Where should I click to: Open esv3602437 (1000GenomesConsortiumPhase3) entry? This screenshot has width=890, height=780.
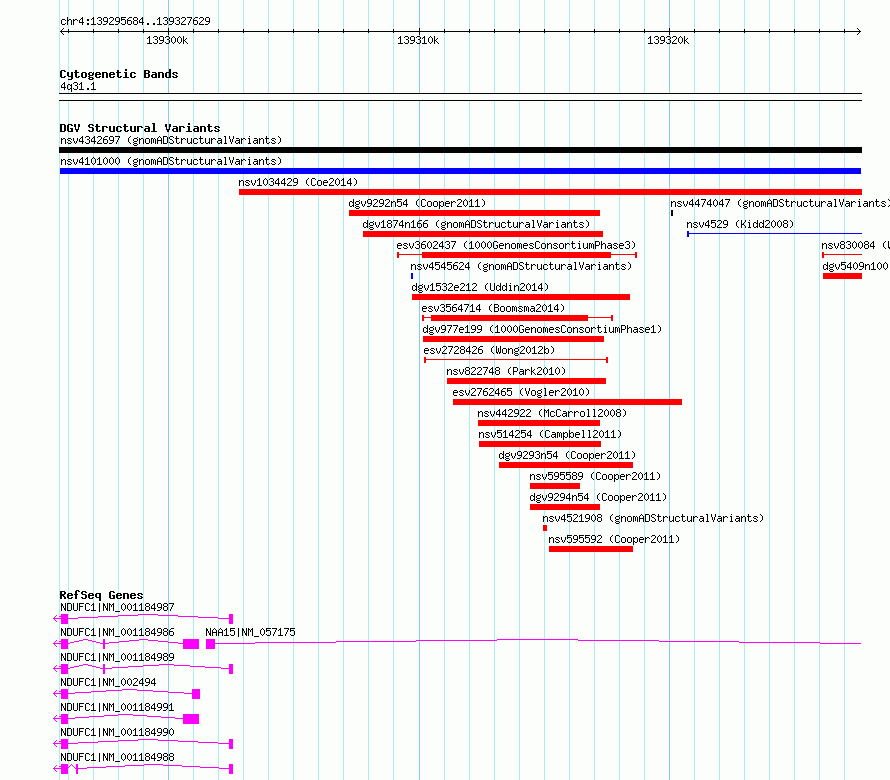516,245
